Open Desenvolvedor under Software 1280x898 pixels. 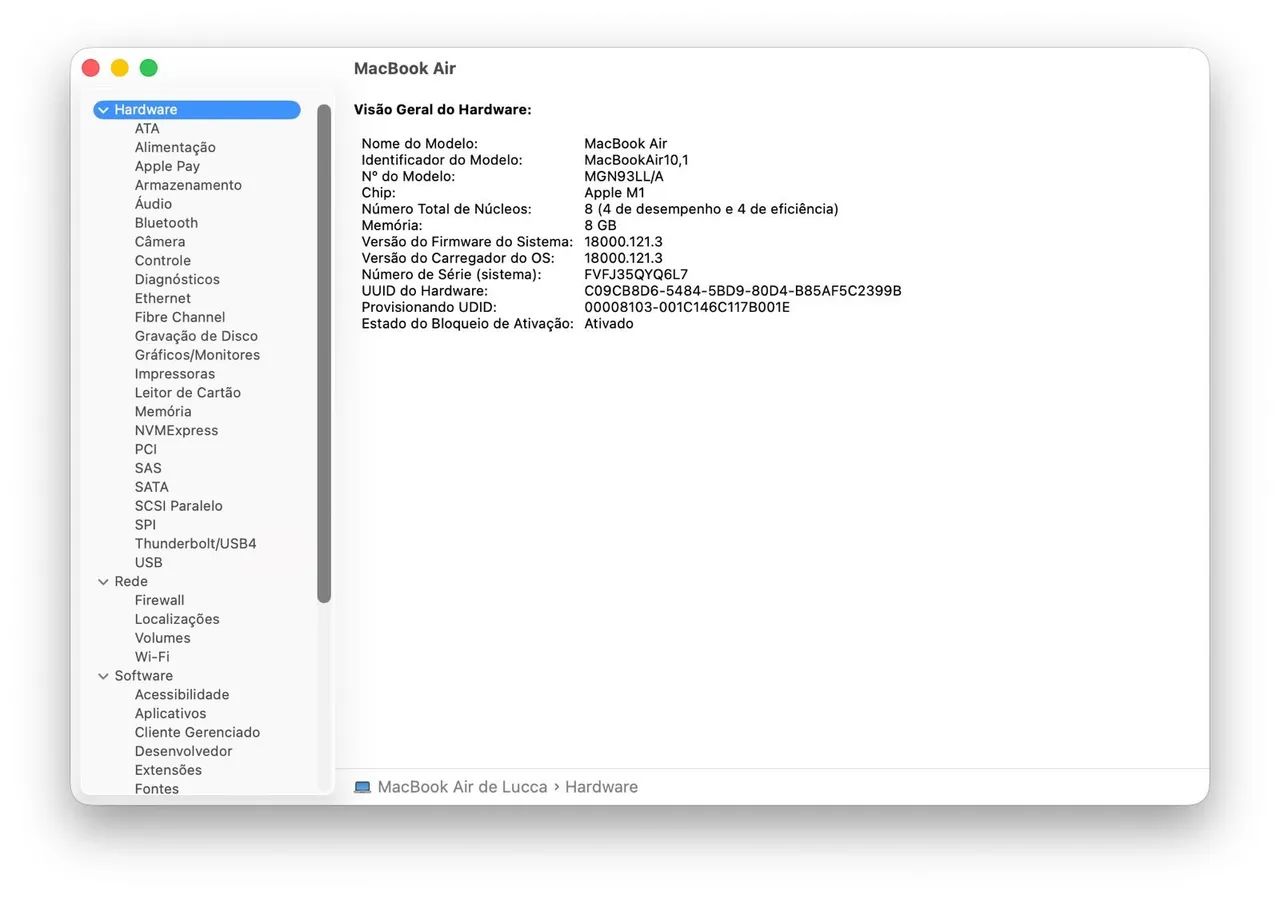(x=184, y=752)
